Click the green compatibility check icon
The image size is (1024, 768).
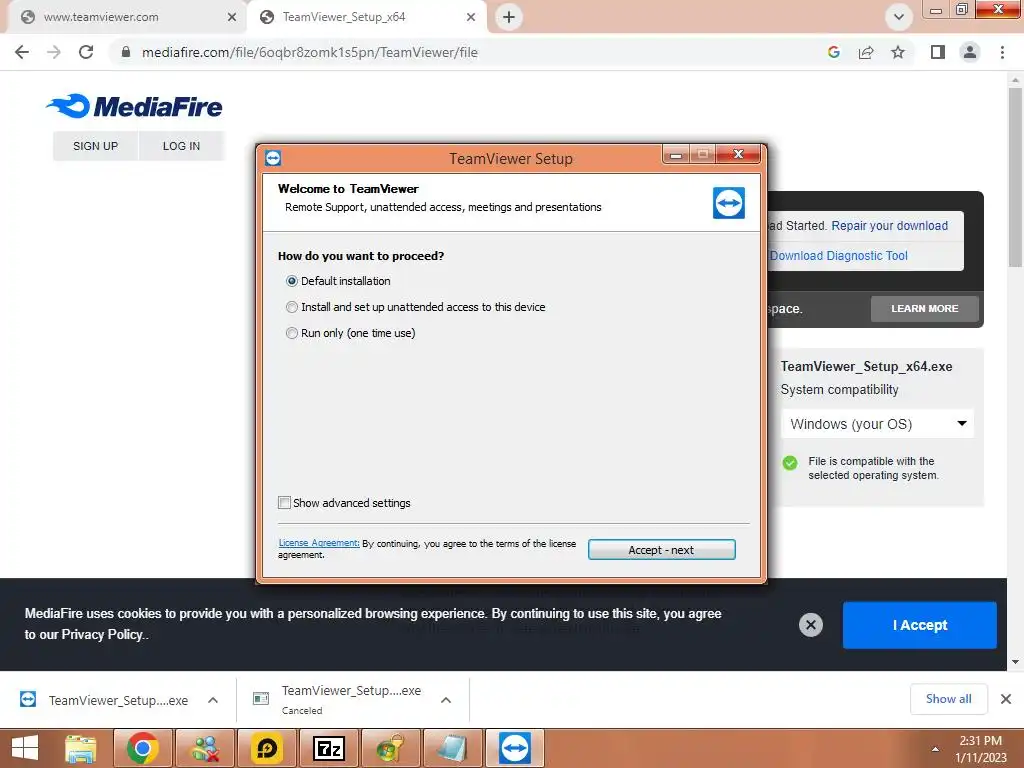coord(790,463)
